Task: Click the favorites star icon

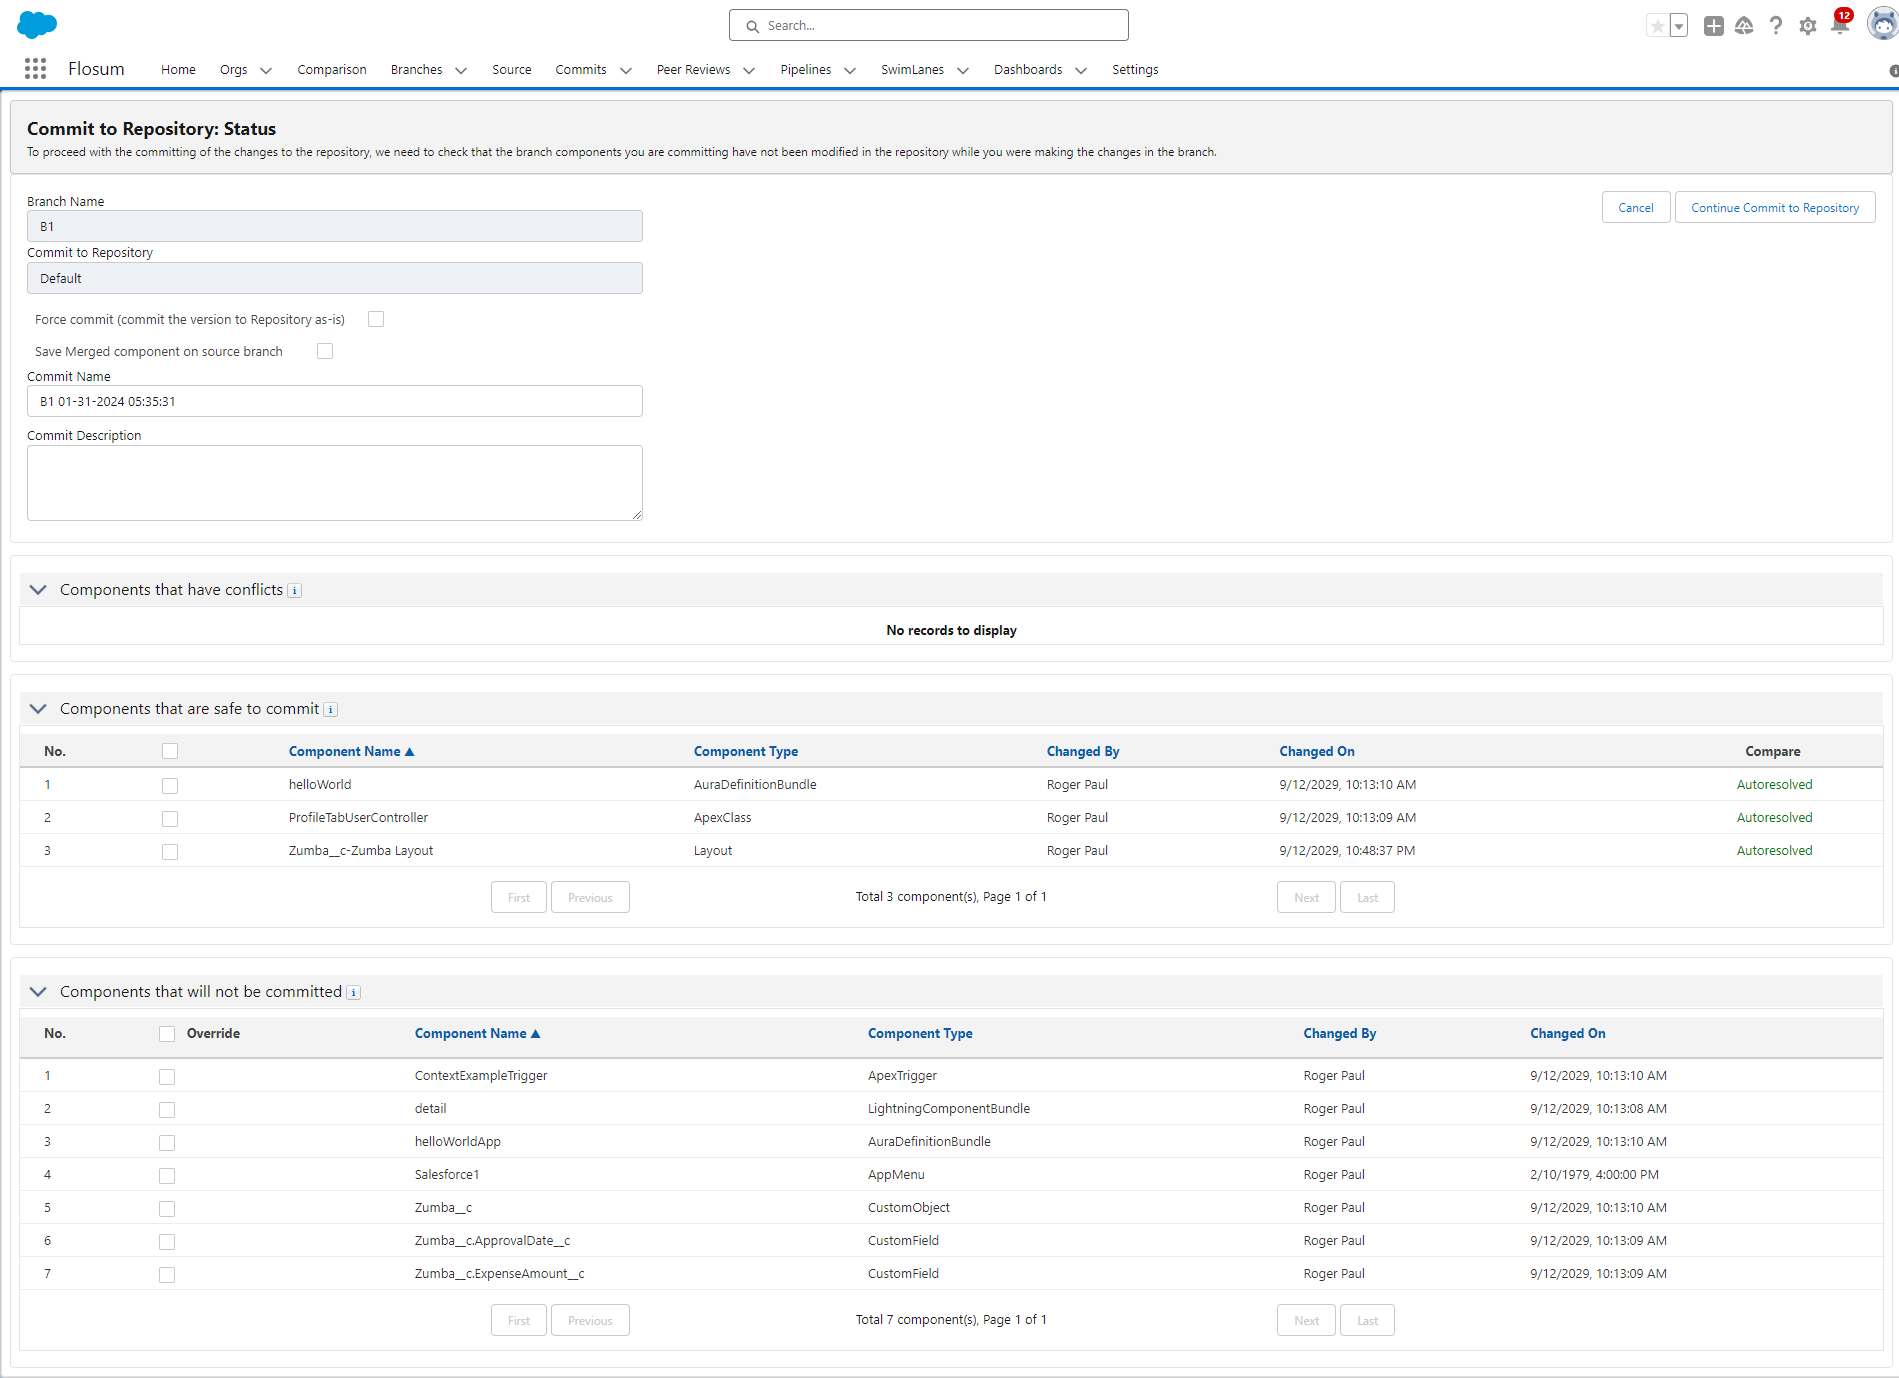Action: [1657, 26]
